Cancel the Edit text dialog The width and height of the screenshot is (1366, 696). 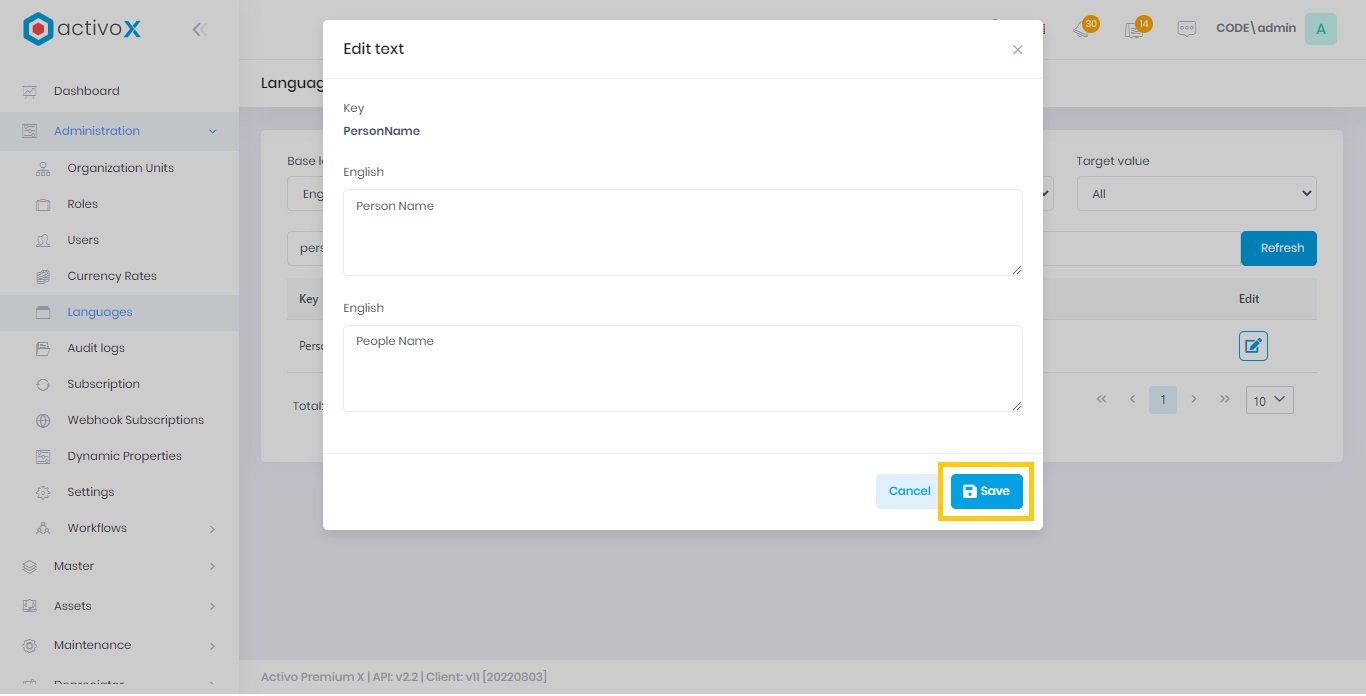(909, 491)
